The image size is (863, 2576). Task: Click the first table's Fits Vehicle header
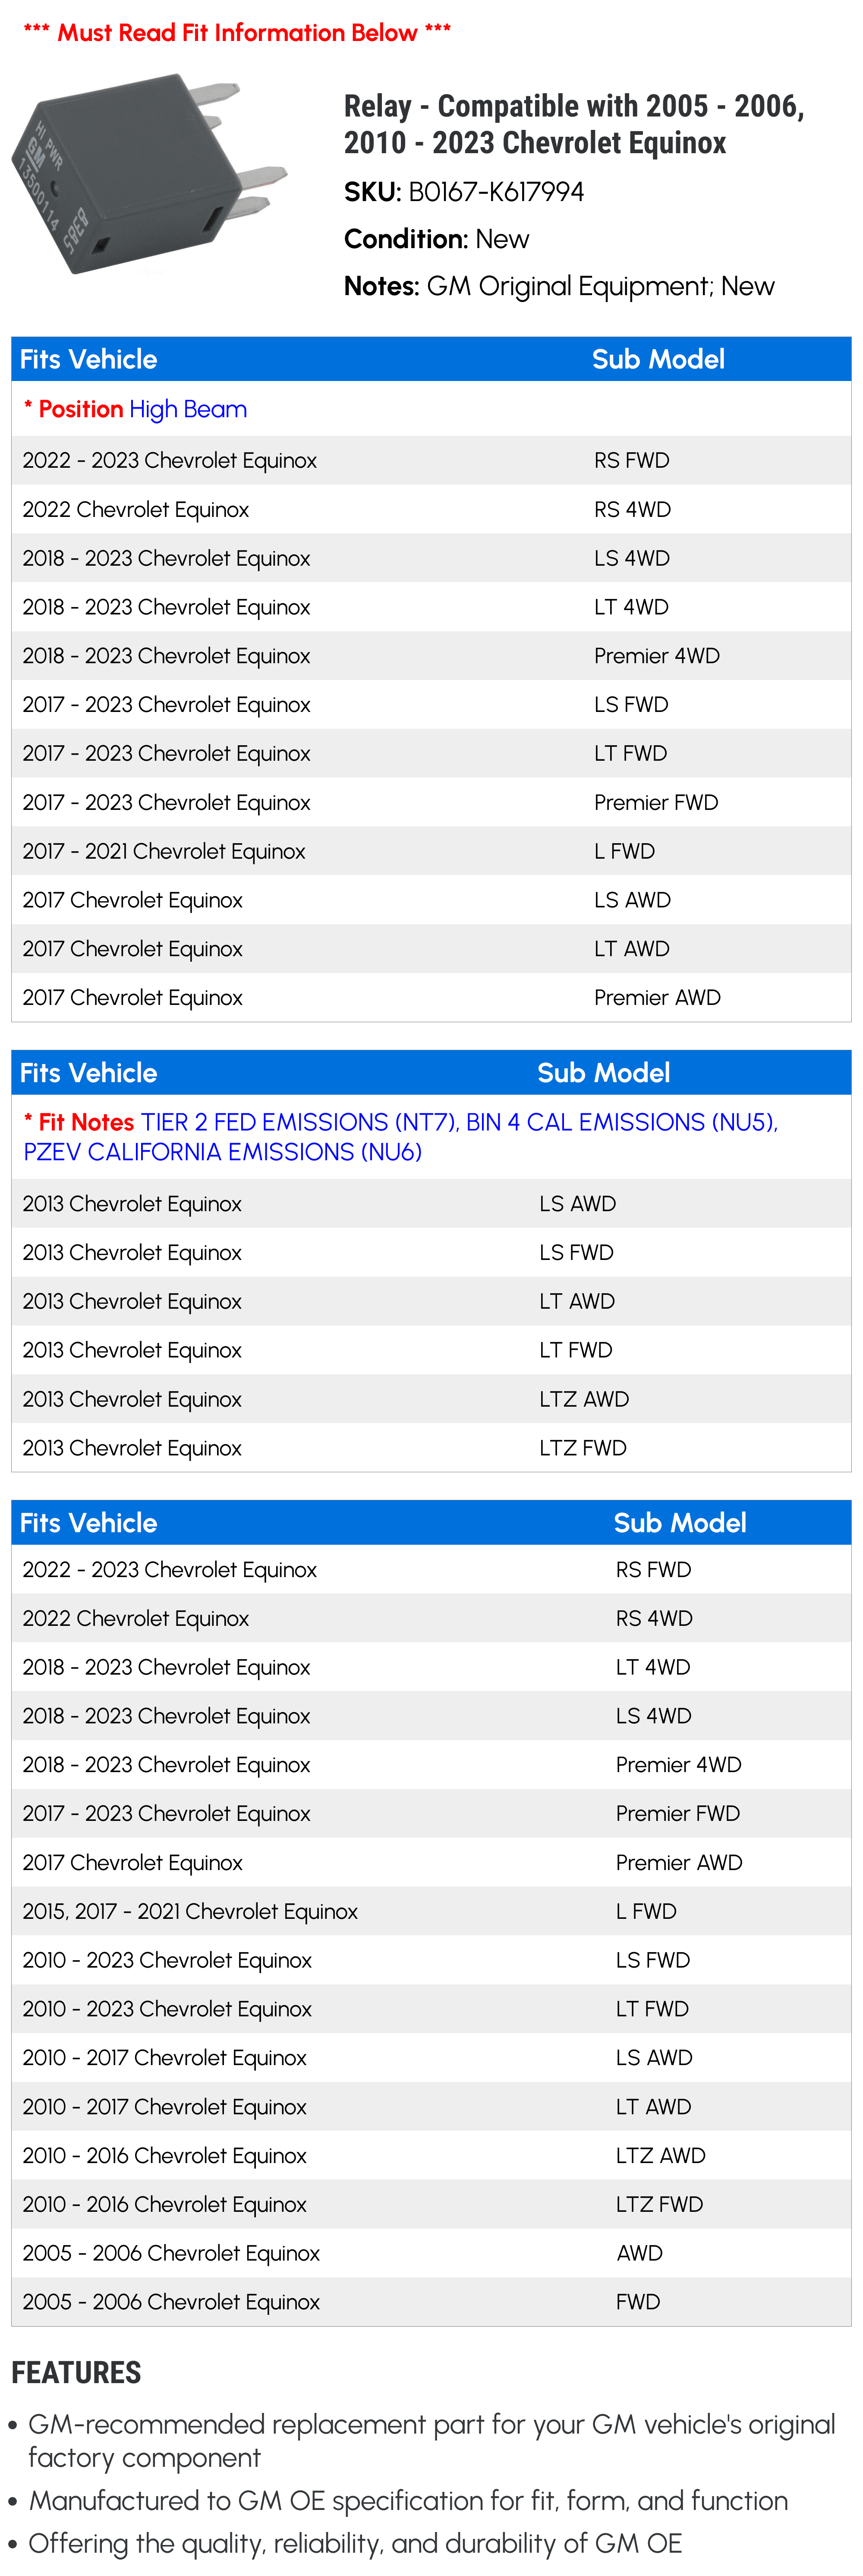[x=89, y=359]
